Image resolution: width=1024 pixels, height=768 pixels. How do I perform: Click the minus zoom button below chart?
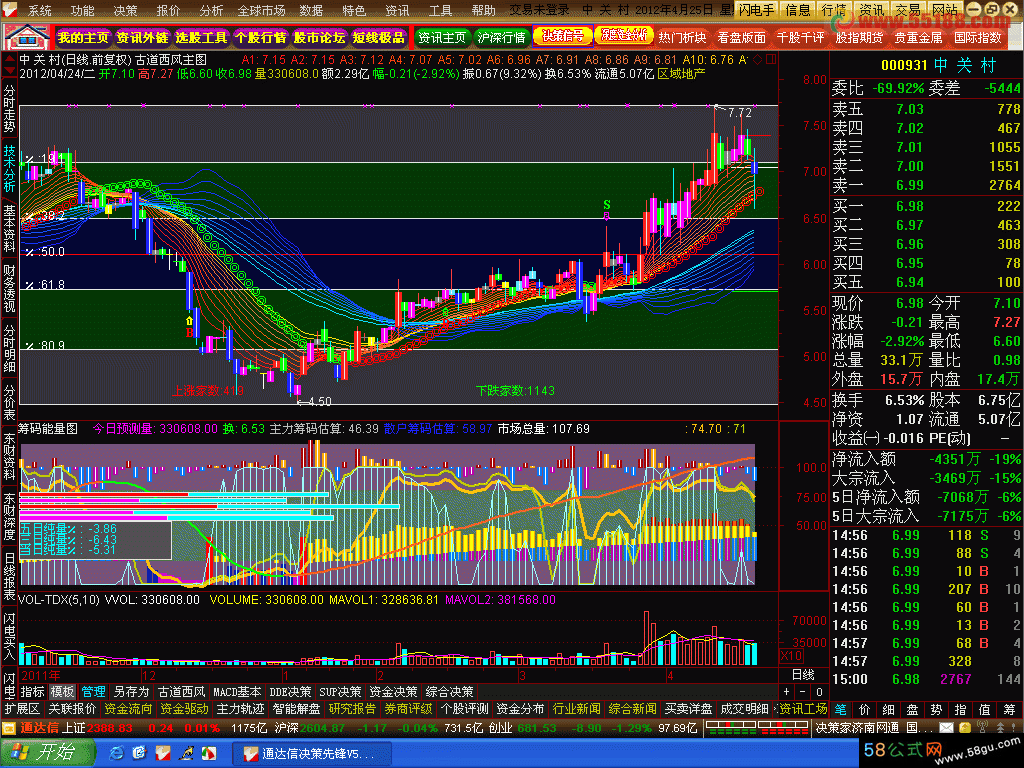(x=803, y=692)
